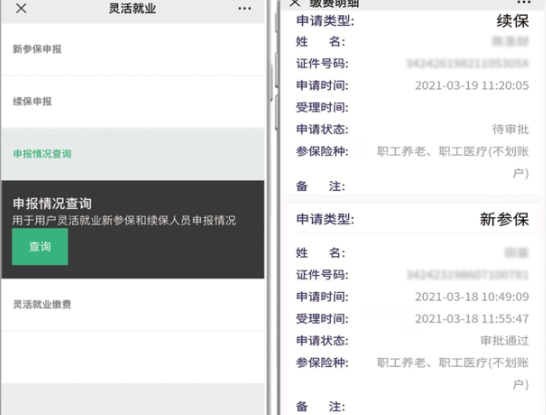Screen dimensions: 546x415
Task: Click the 受理时间 label in the 新参保 record
Action: point(322,319)
